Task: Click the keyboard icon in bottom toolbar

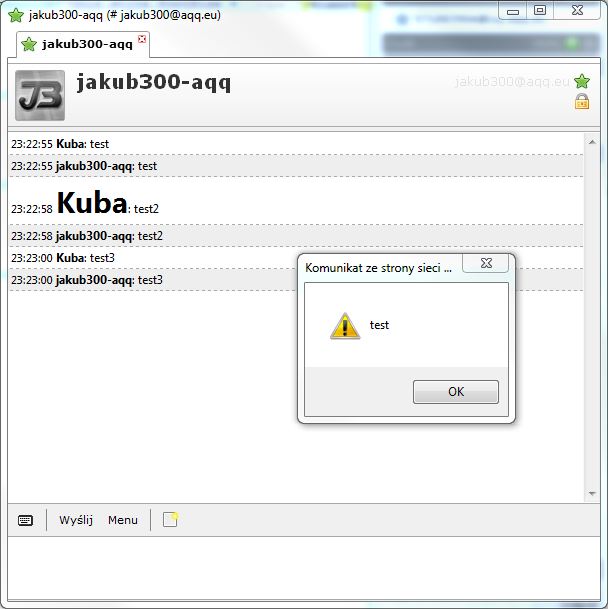Action: (26, 520)
